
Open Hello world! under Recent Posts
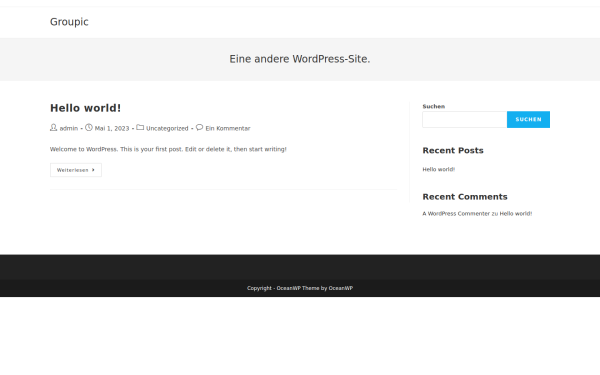pos(439,169)
